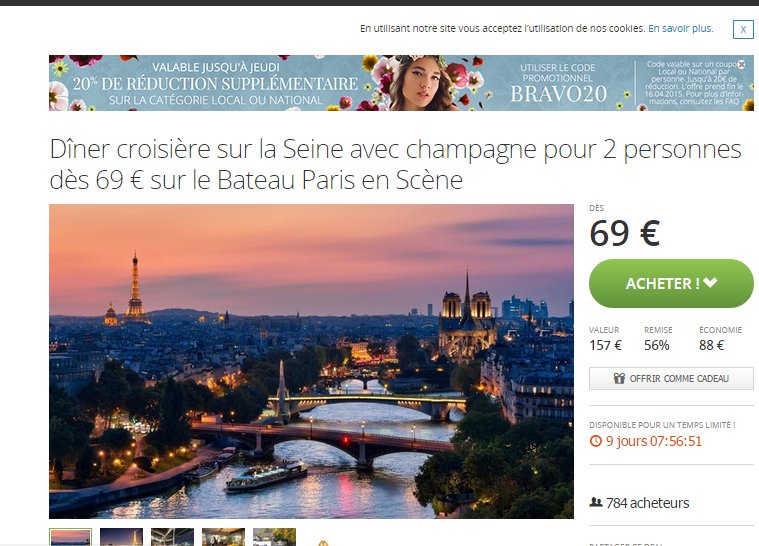This screenshot has width=759, height=546.
Task: Click the 784 acheteurs text
Action: 647,503
